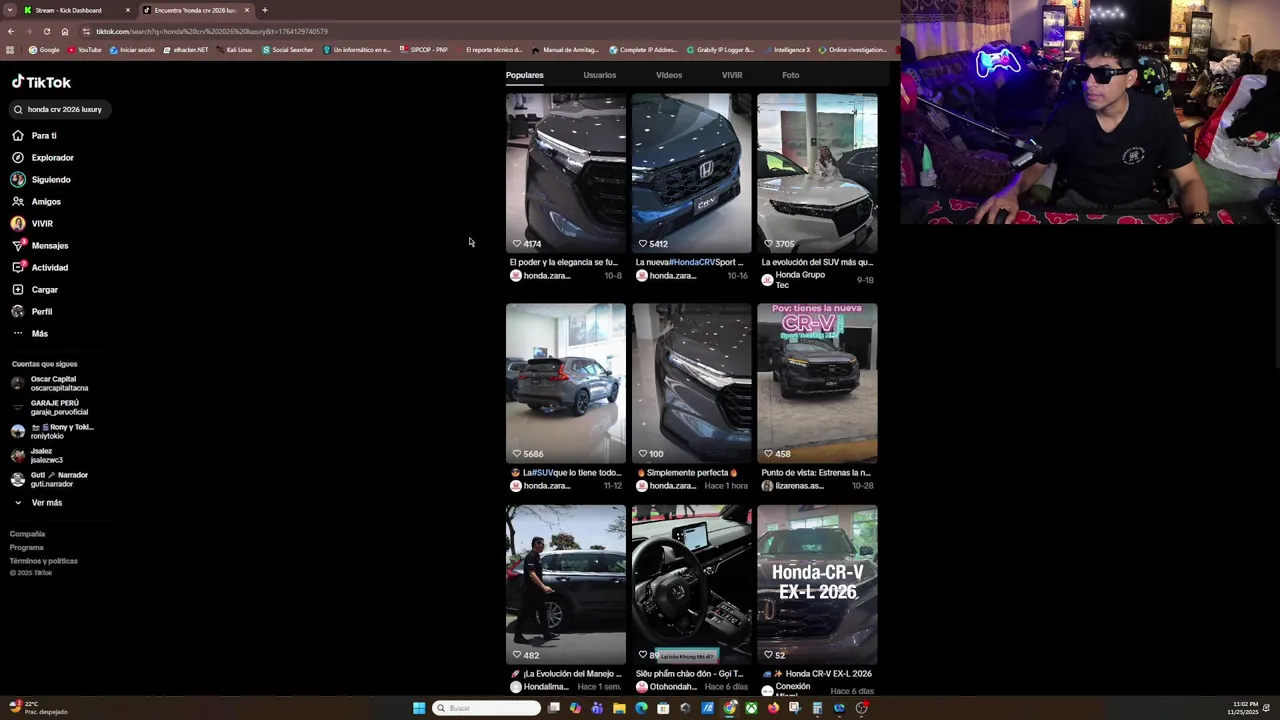1280x720 pixels.
Task: Open Firefox from the taskbar
Action: point(773,708)
